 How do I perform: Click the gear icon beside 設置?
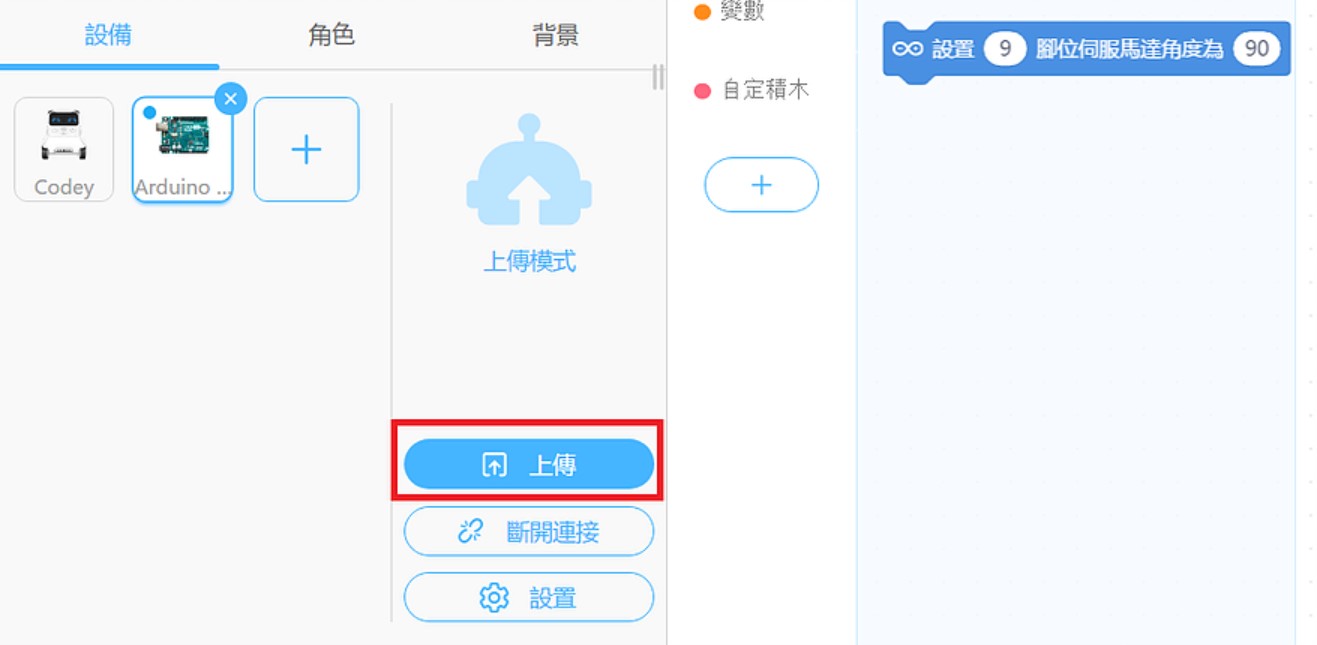(494, 598)
